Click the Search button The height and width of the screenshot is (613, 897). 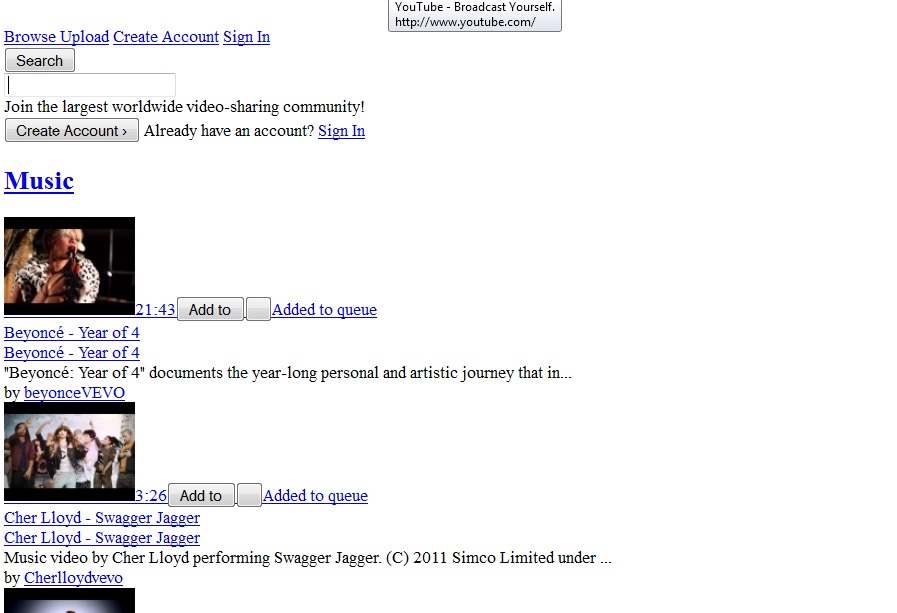point(39,61)
